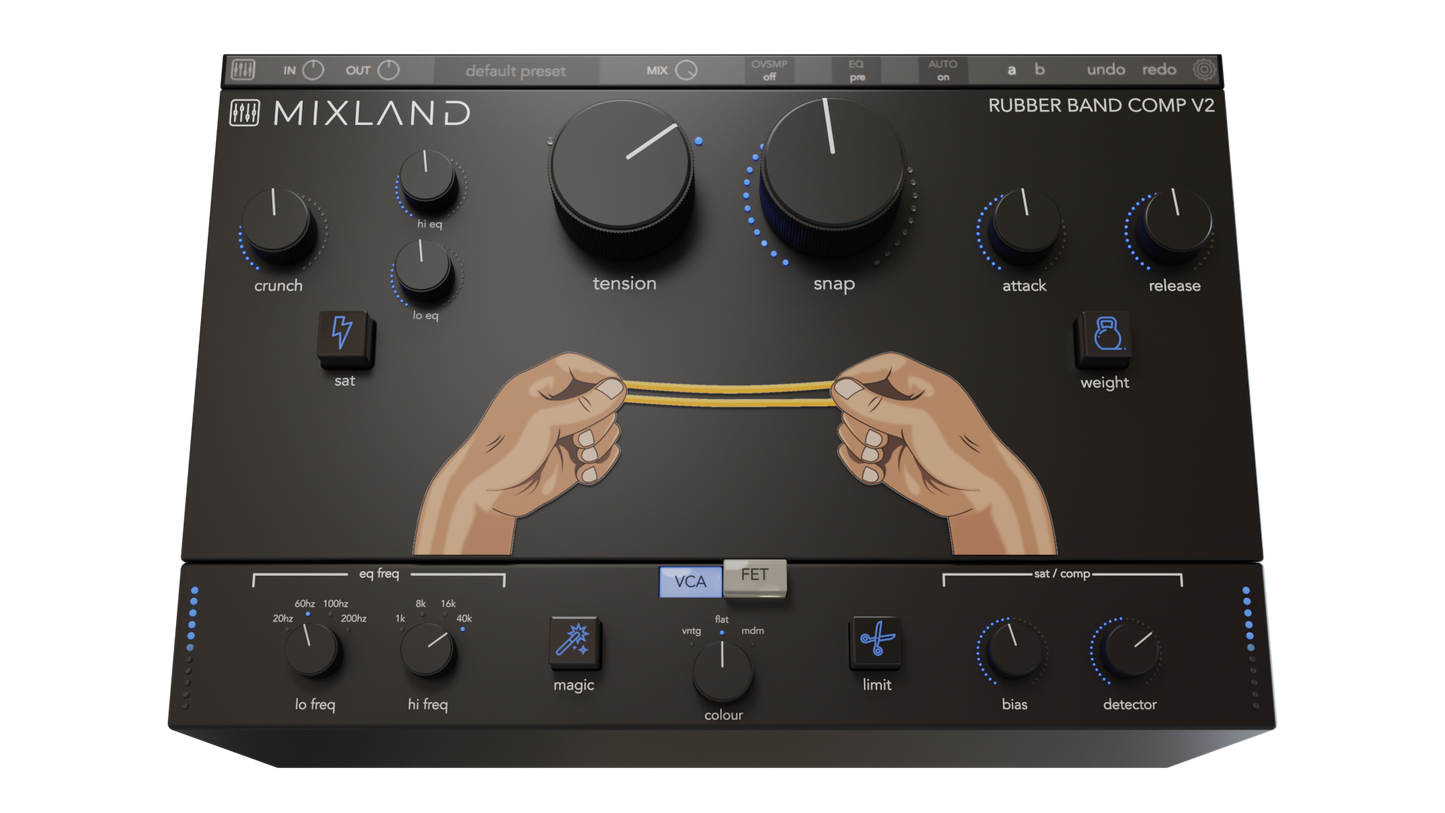Open the default preset selector
Image resolution: width=1445 pixels, height=813 pixels.
pos(515,71)
